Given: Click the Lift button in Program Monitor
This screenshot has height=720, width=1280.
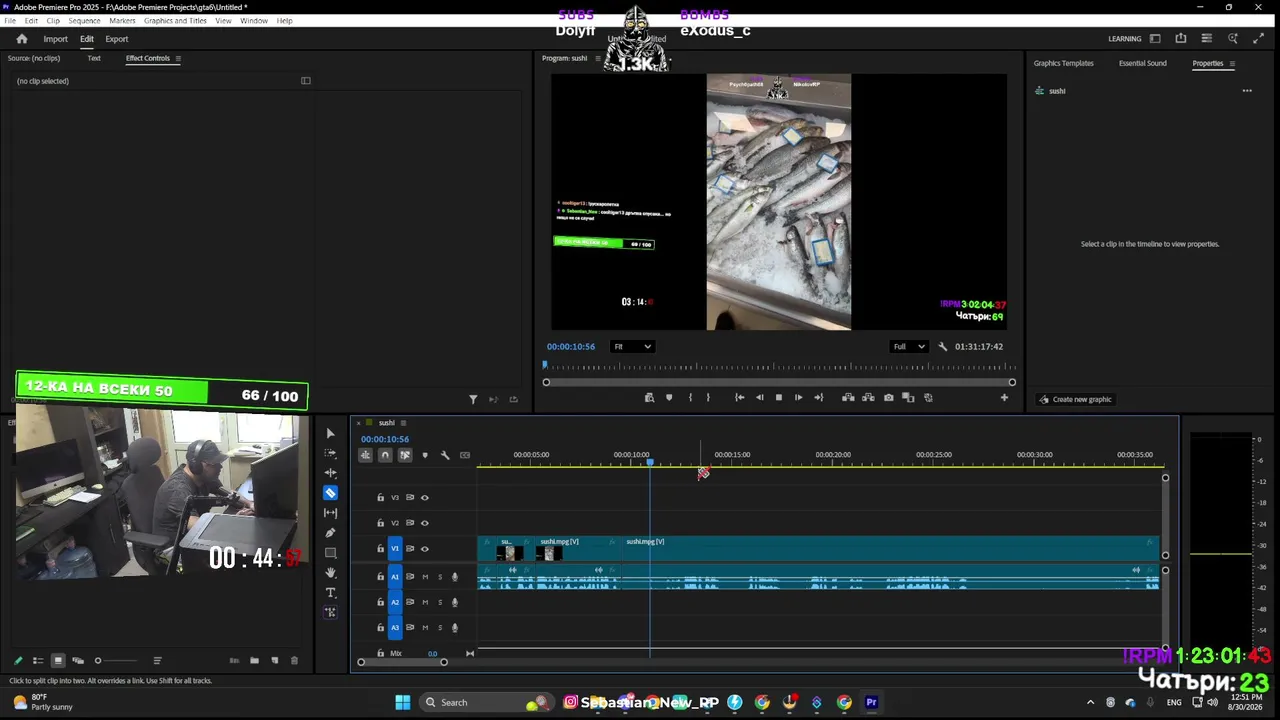Looking at the screenshot, I should coord(848,398).
